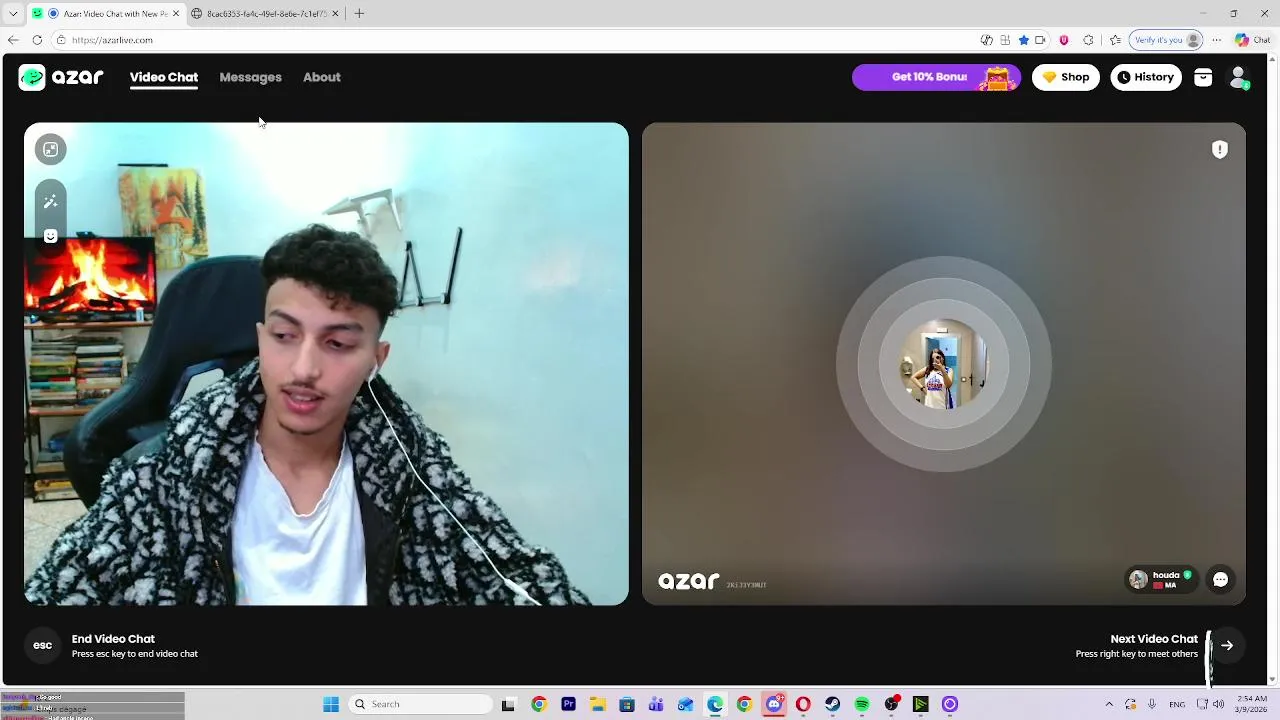The width and height of the screenshot is (1280, 720).
Task: Reload the page
Action: (x=37, y=40)
